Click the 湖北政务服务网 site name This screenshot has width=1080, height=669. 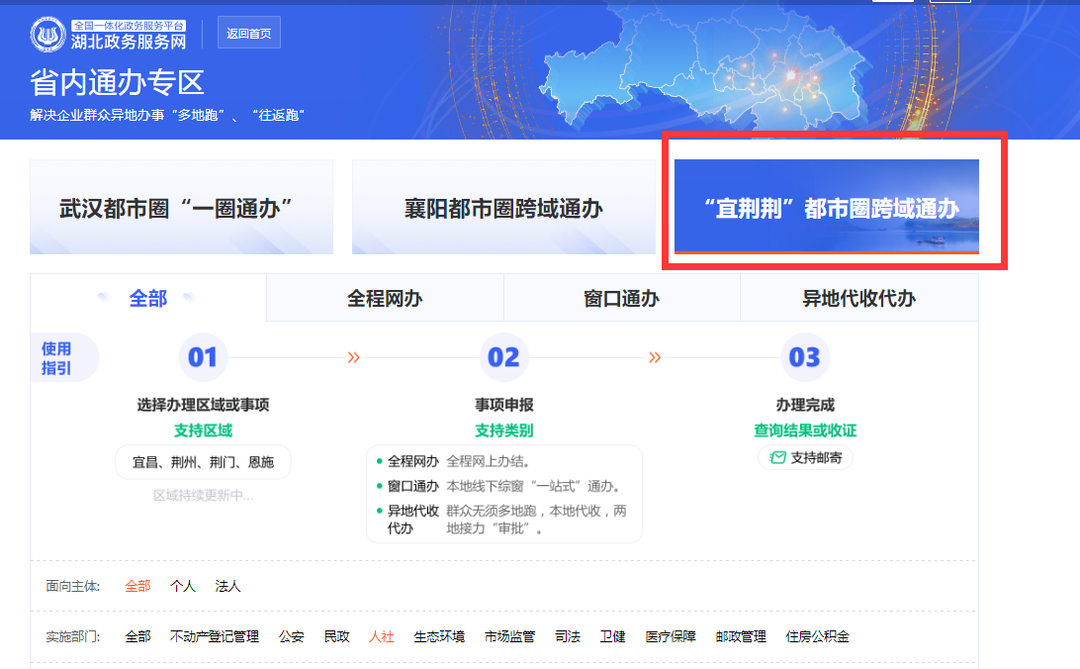coord(128,41)
